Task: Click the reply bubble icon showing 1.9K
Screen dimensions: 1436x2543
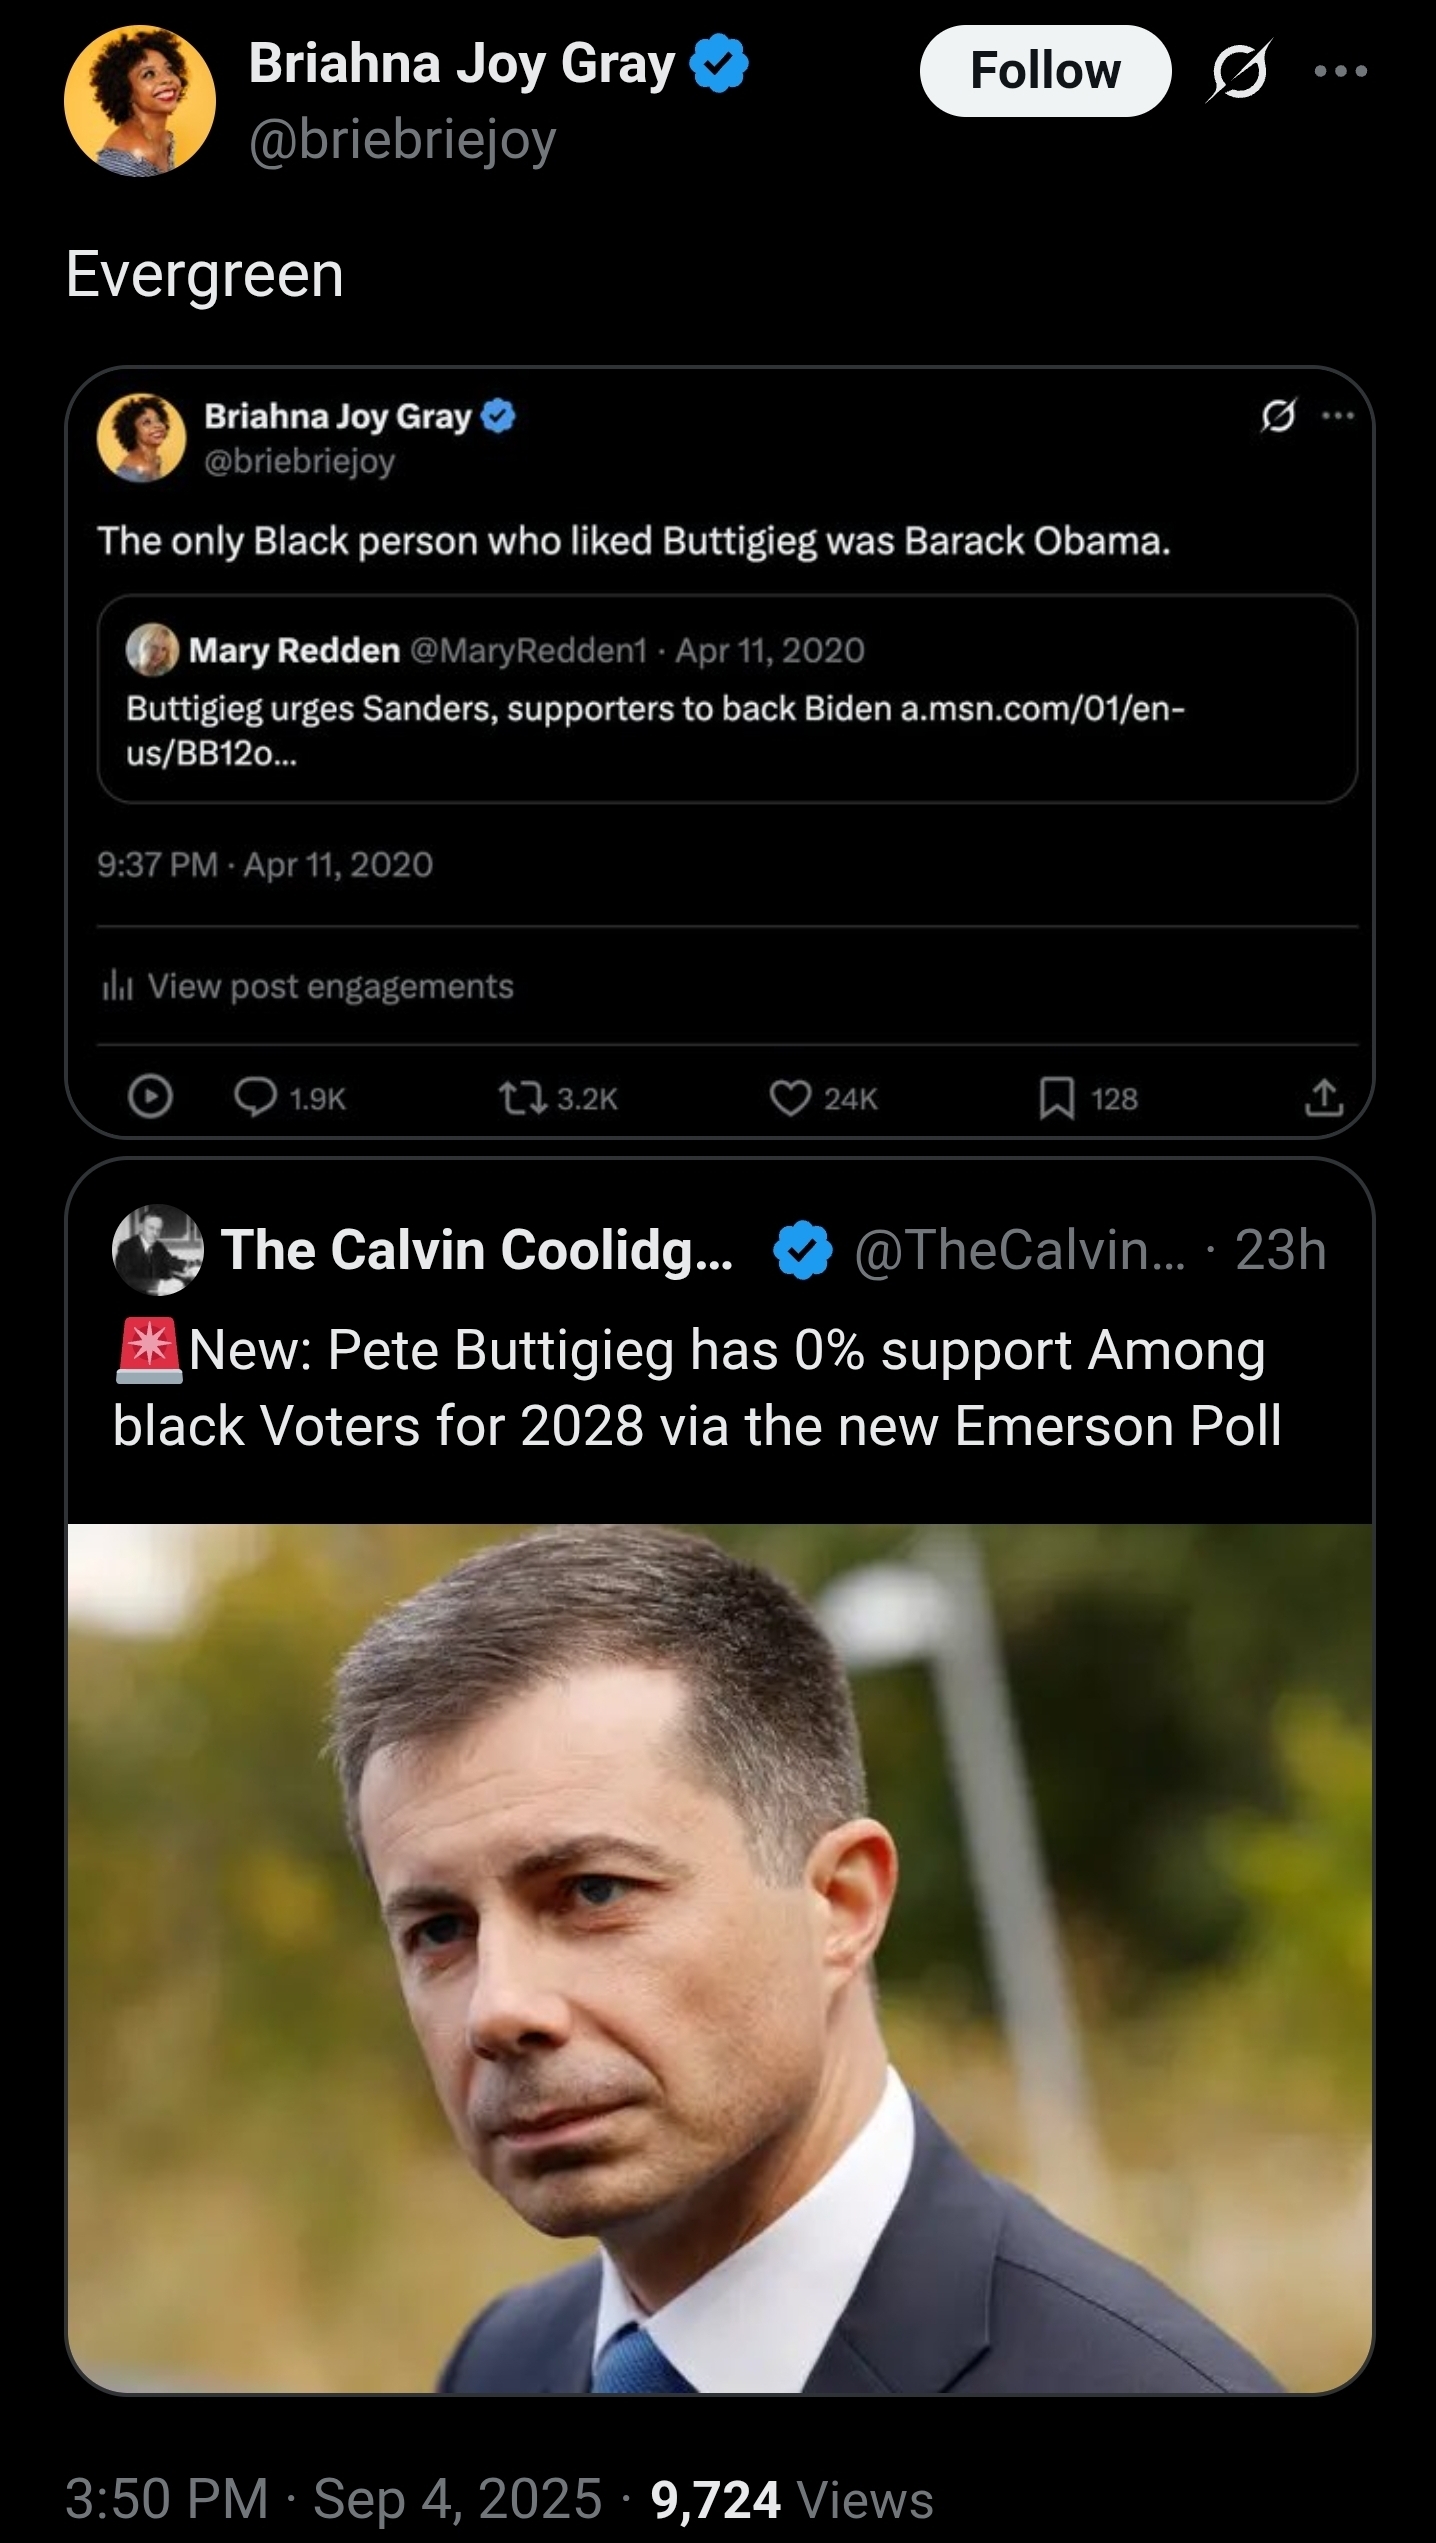Action: pyautogui.click(x=256, y=1098)
